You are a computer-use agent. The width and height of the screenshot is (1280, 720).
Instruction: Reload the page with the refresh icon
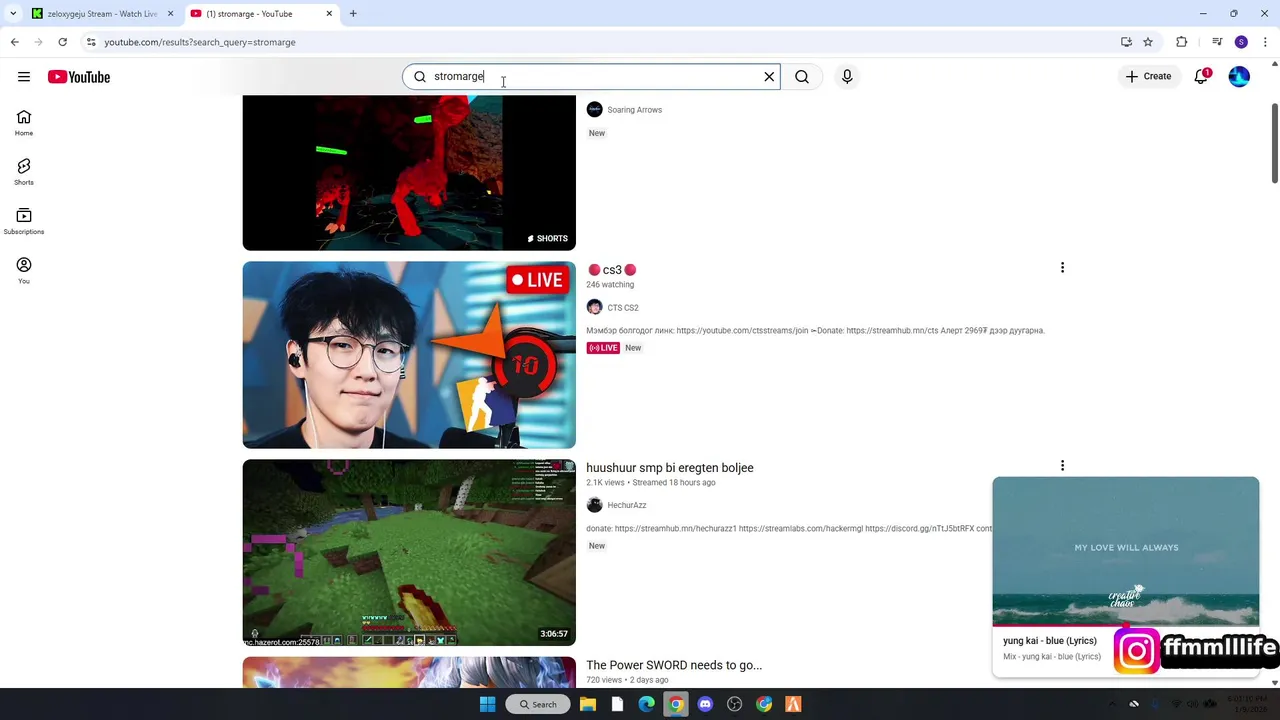coord(62,42)
